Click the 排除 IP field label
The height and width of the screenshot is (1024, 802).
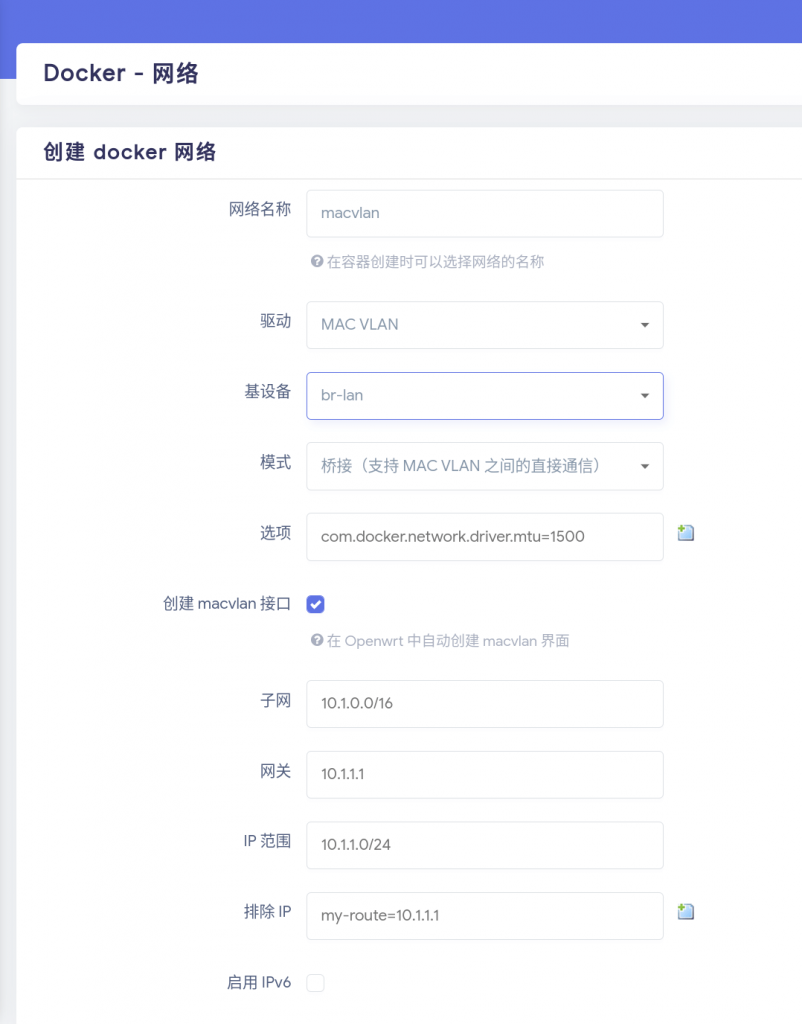[x=266, y=911]
